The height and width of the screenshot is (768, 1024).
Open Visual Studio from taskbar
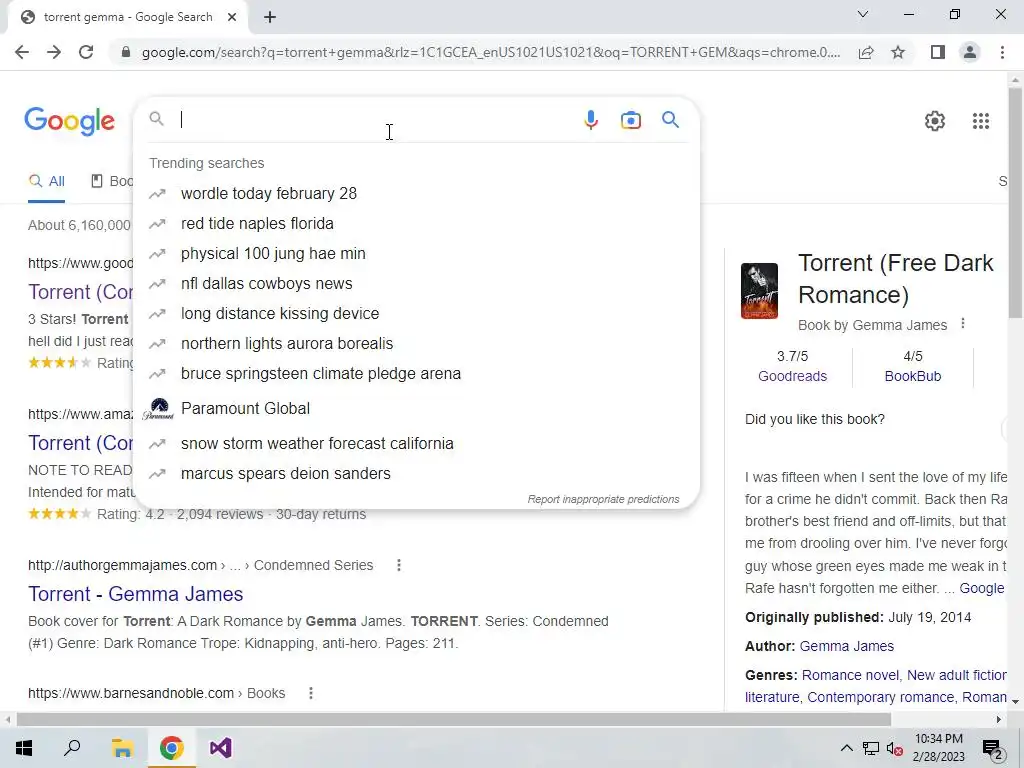(x=221, y=748)
